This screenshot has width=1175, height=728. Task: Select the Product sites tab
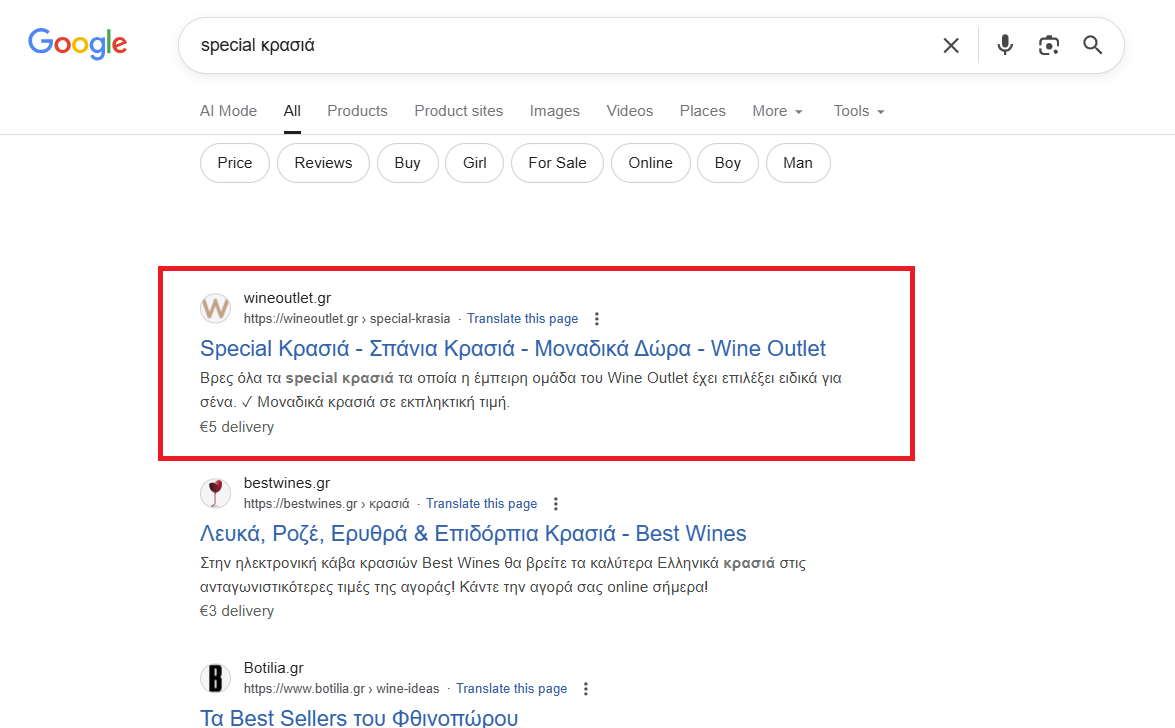pyautogui.click(x=458, y=111)
